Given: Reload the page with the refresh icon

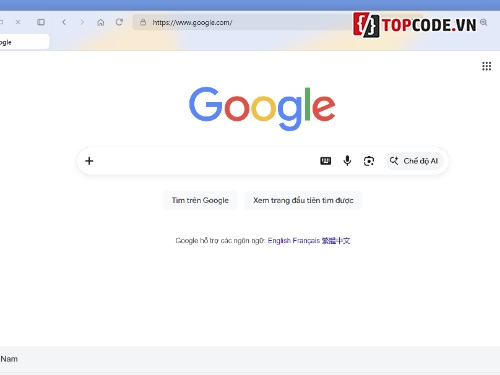Looking at the screenshot, I should (119, 22).
